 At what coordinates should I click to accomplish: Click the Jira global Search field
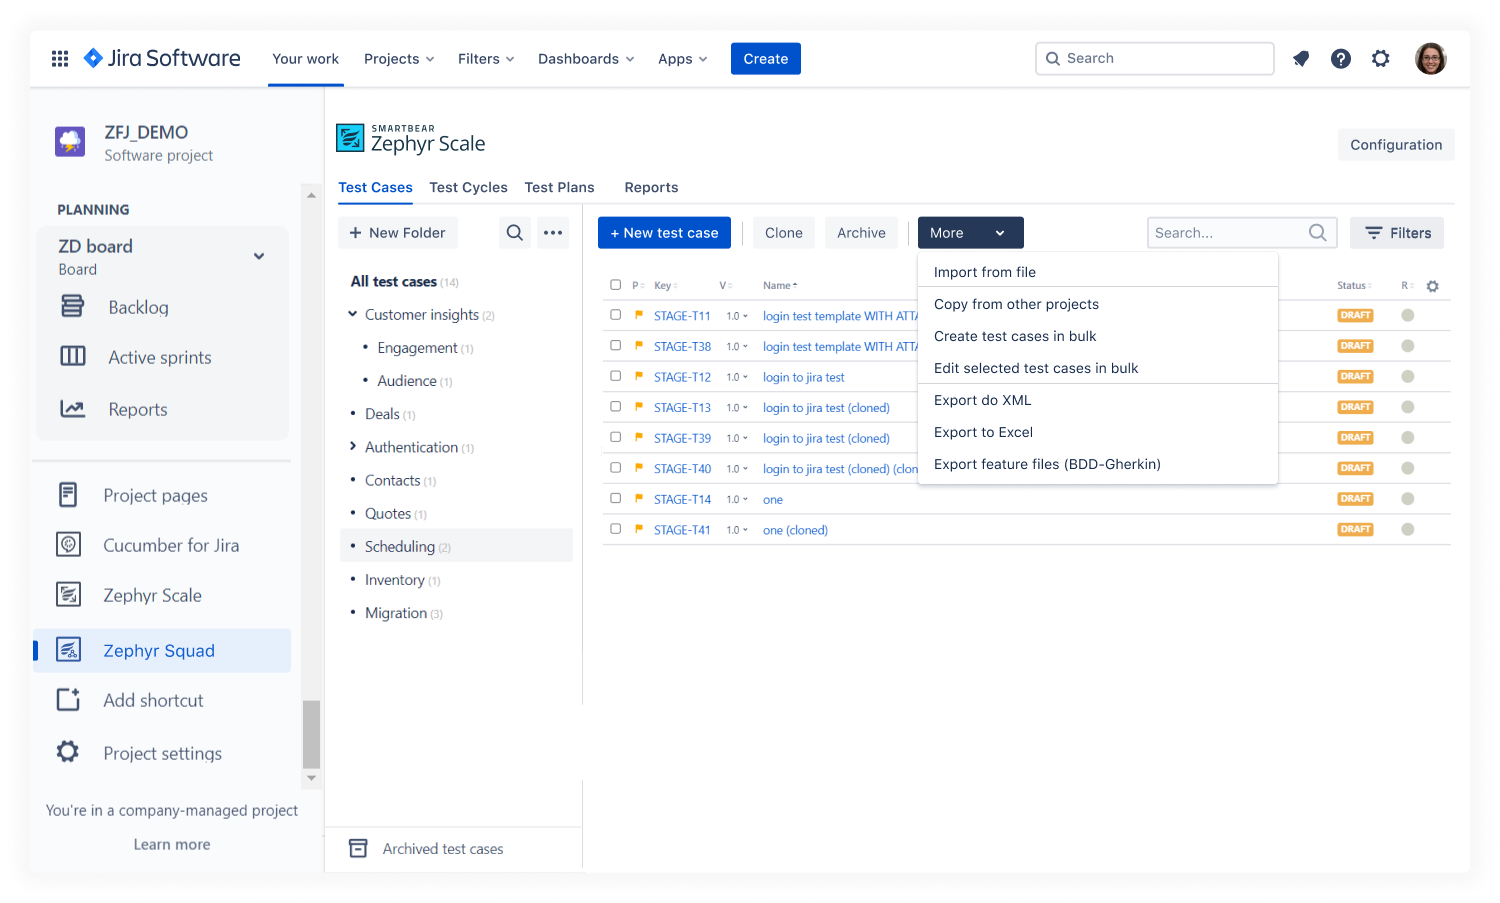click(1155, 58)
